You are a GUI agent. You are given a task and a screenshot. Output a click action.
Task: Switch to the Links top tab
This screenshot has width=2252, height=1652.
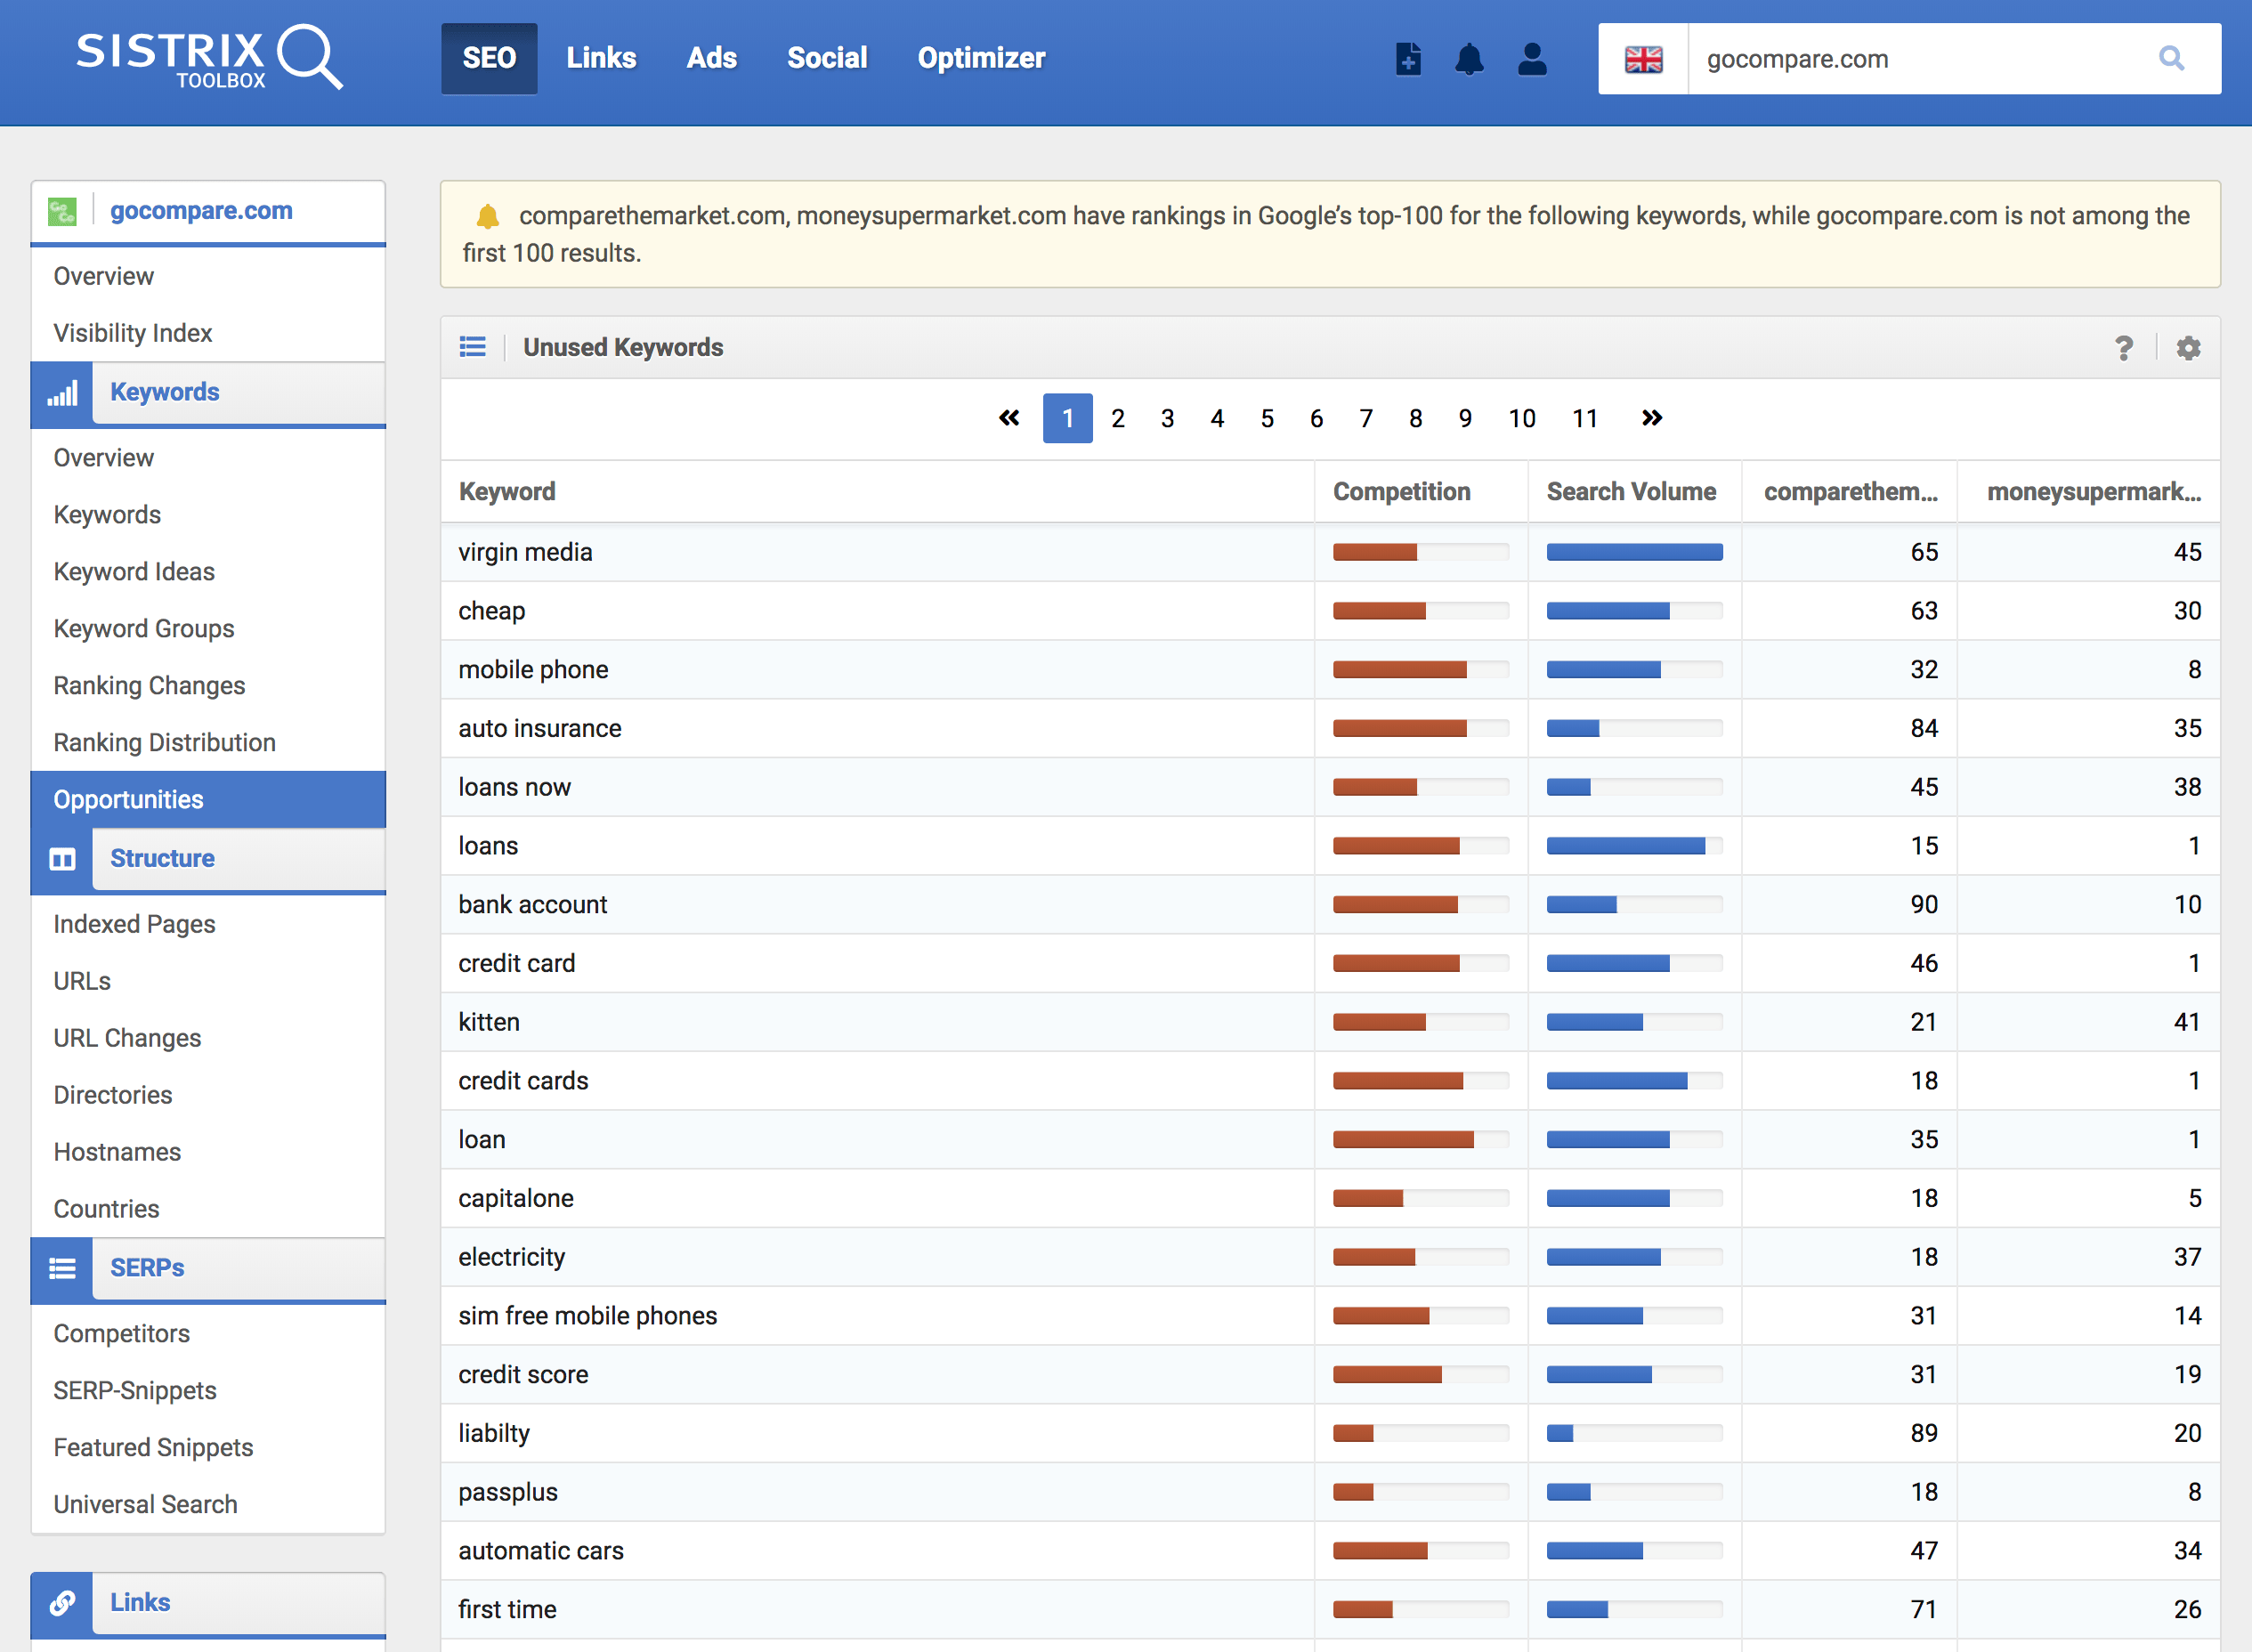(x=601, y=58)
